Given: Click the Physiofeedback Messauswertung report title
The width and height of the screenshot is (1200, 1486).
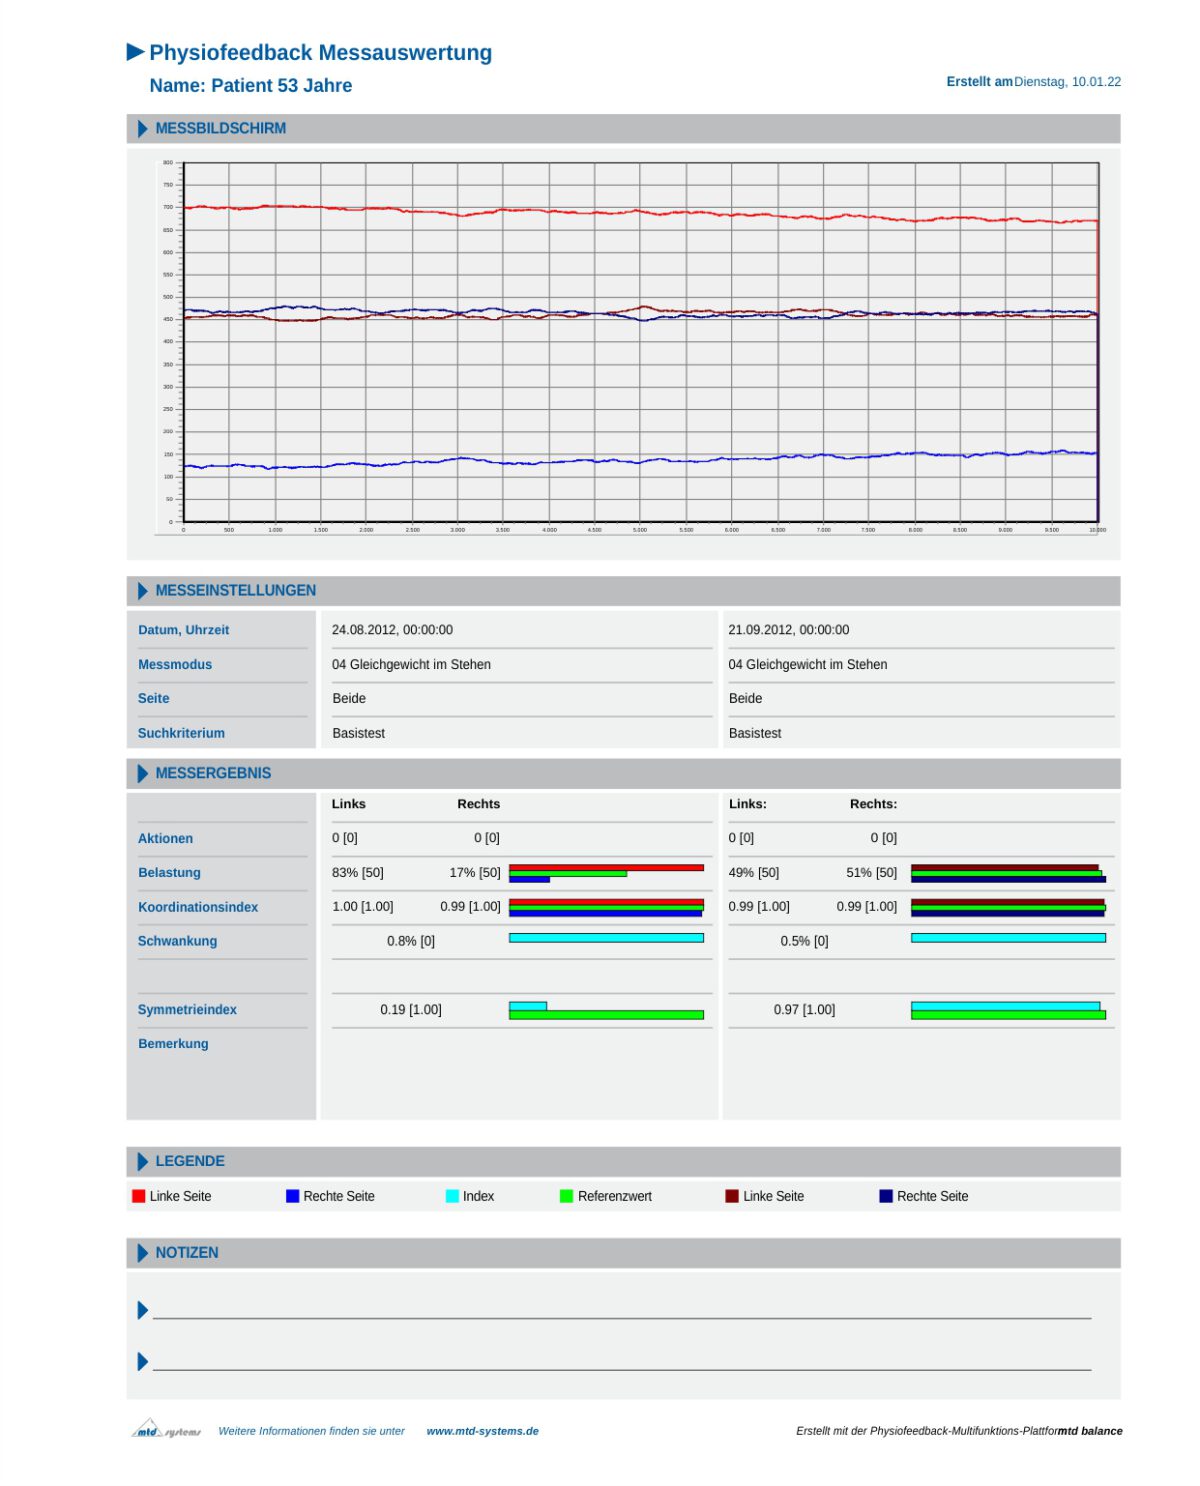Looking at the screenshot, I should (x=320, y=52).
